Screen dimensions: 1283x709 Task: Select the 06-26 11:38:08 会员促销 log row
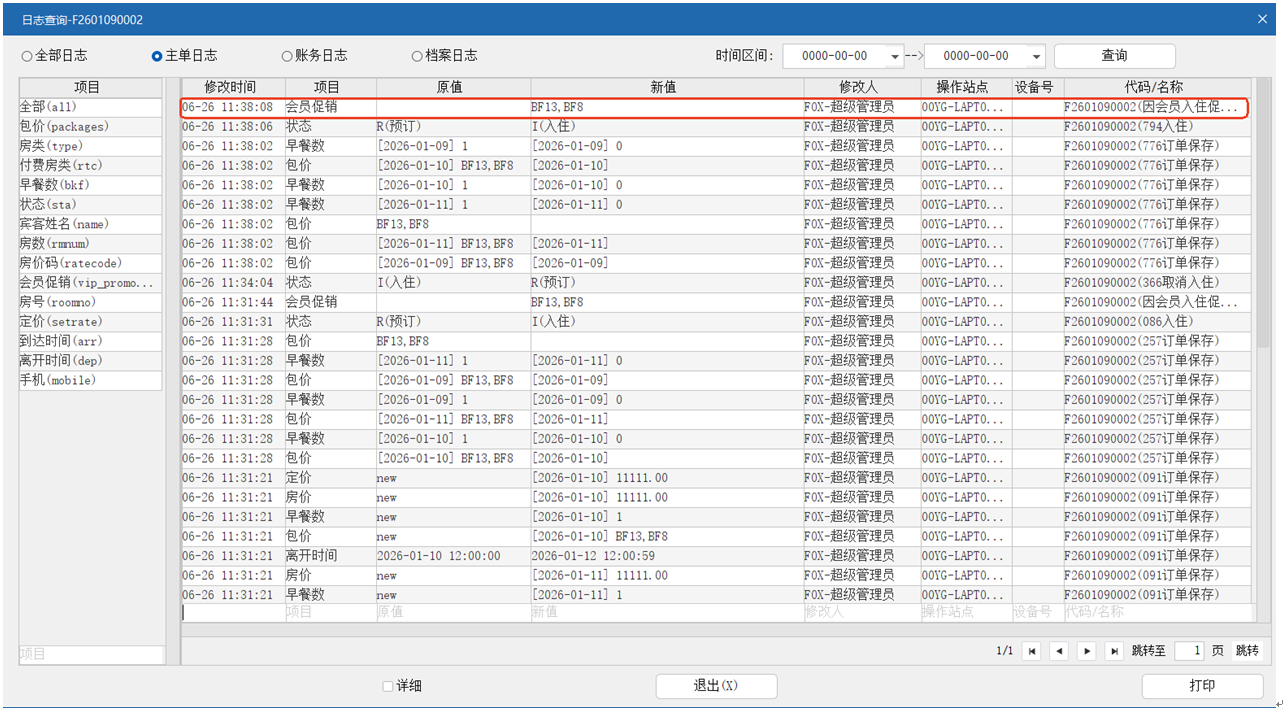[x=715, y=107]
